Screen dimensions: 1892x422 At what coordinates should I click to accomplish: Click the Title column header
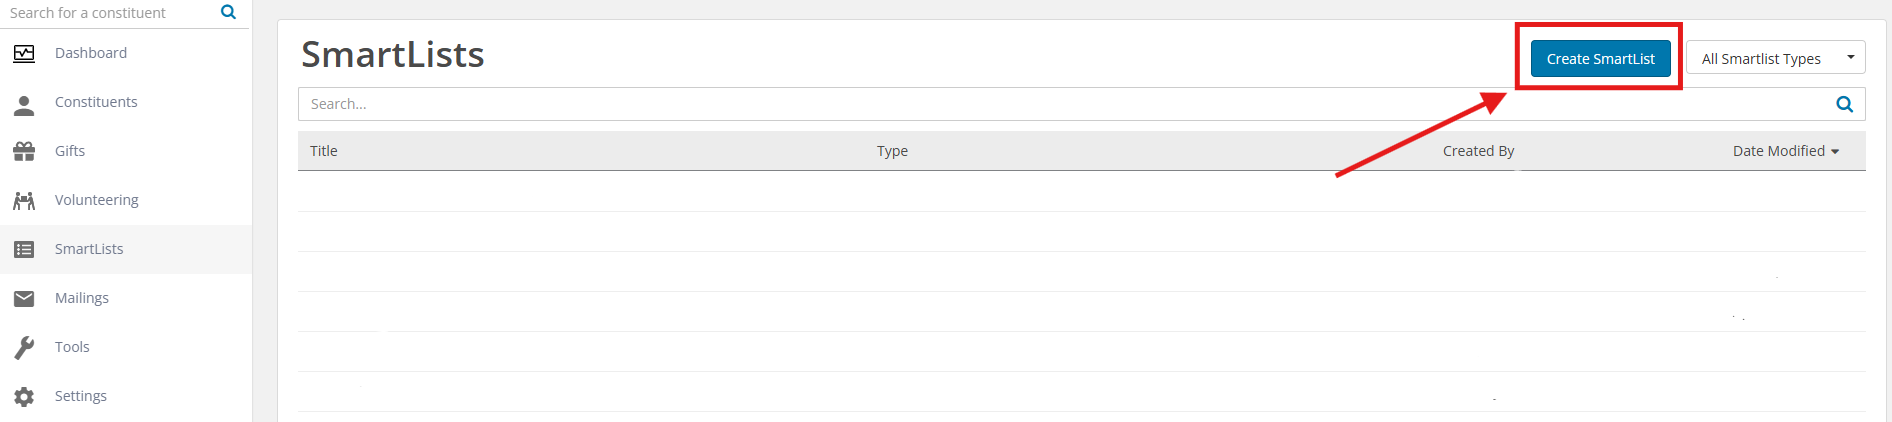324,151
